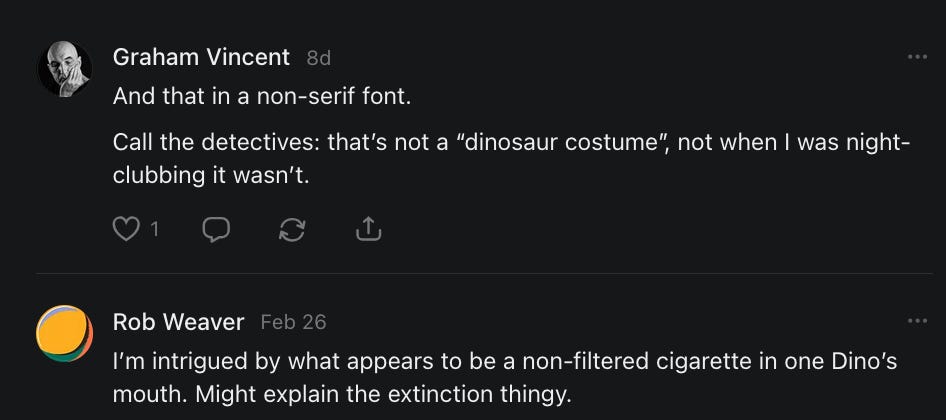946x420 pixels.
Task: Visit Graham Vincent's profile via his name
Action: pos(201,57)
